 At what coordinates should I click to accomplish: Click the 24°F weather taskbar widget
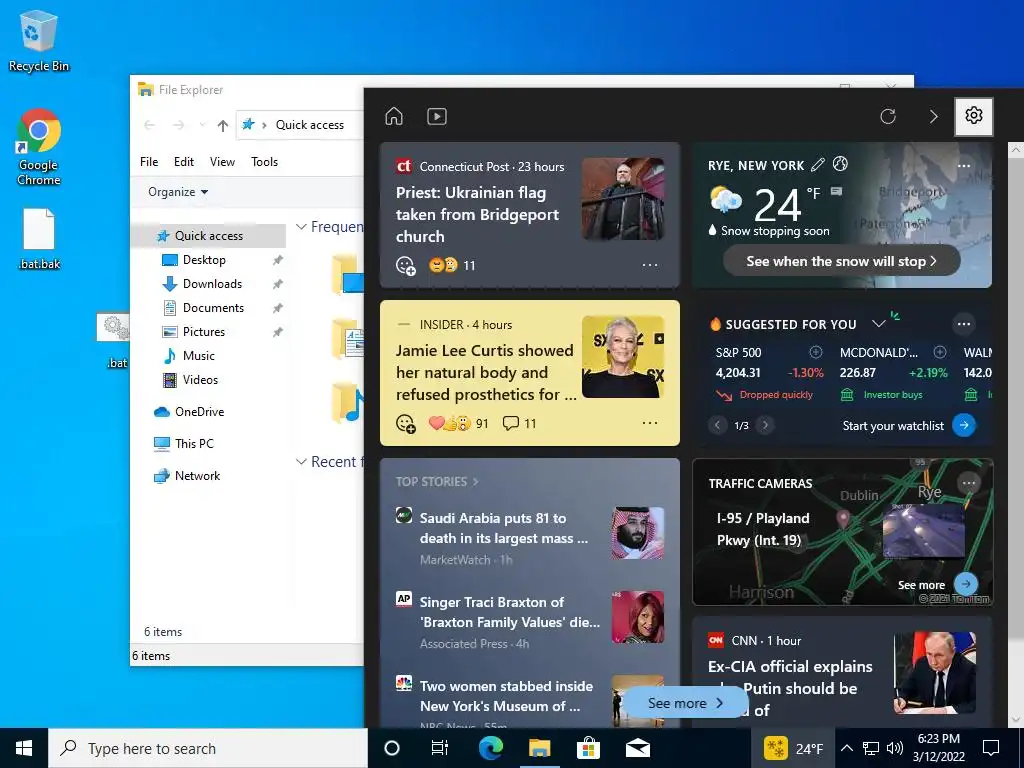(793, 748)
